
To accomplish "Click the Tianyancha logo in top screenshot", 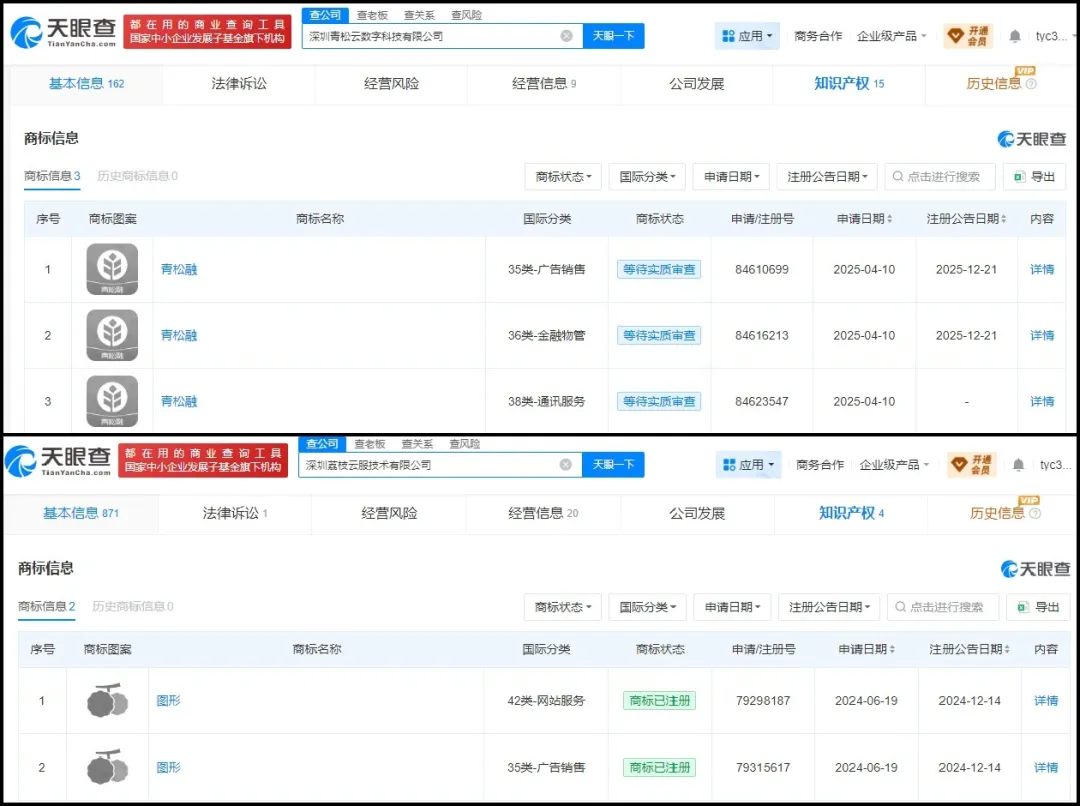I will (63, 32).
